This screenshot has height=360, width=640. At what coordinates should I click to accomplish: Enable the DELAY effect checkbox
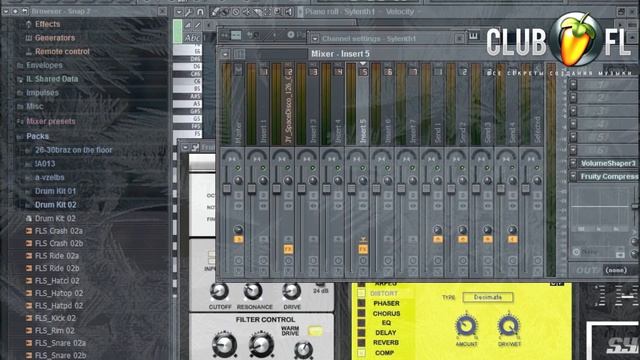pyautogui.click(x=361, y=333)
